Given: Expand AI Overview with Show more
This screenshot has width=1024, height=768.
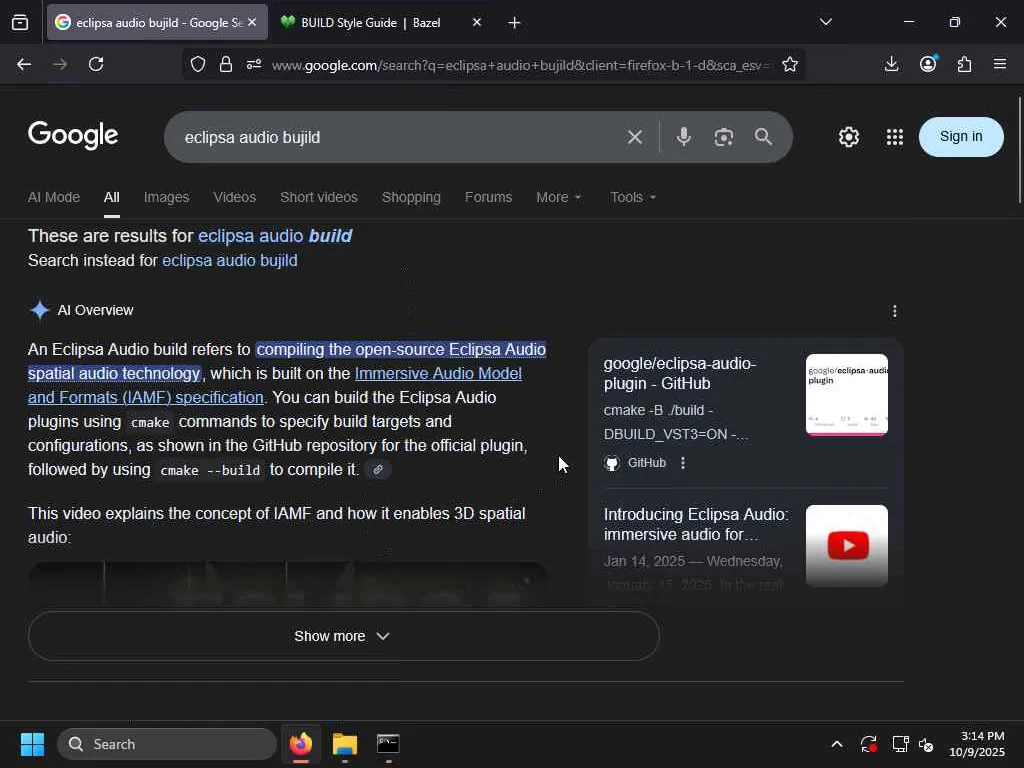Looking at the screenshot, I should coord(344,636).
